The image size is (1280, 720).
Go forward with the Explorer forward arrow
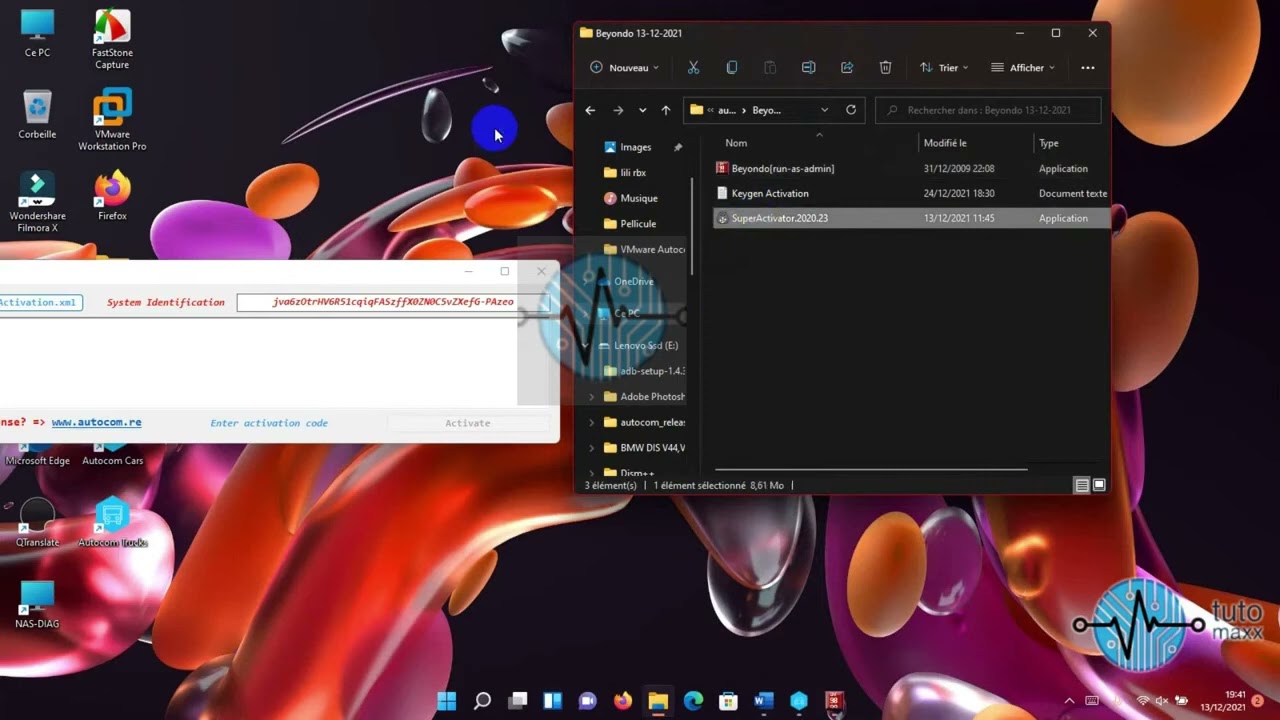(x=618, y=110)
